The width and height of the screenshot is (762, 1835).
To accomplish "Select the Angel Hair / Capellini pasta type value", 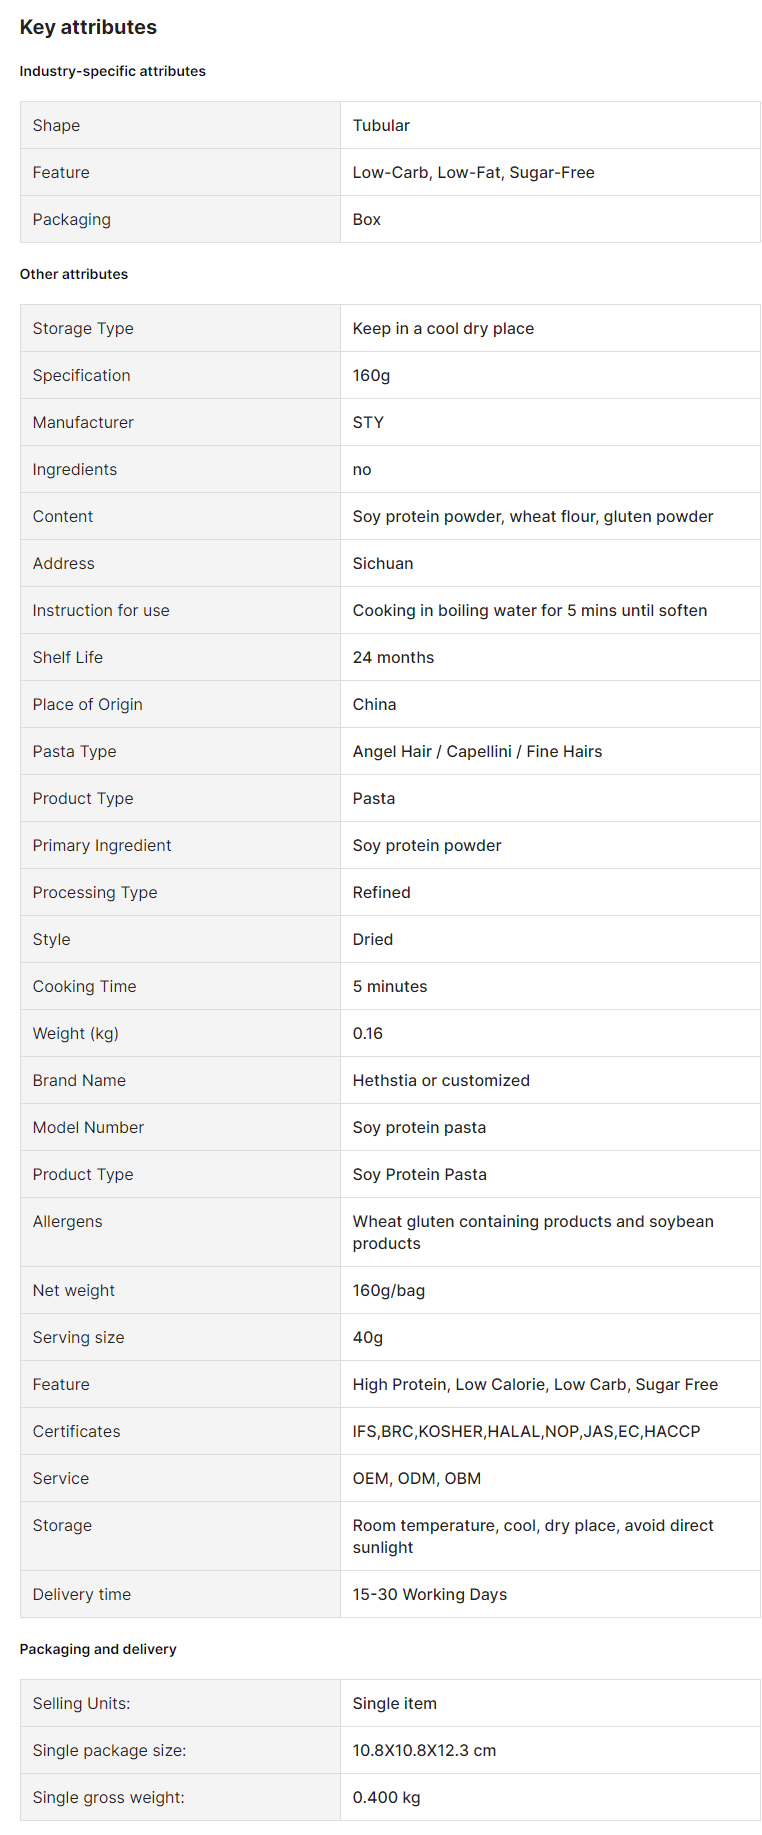I will (x=477, y=751).
